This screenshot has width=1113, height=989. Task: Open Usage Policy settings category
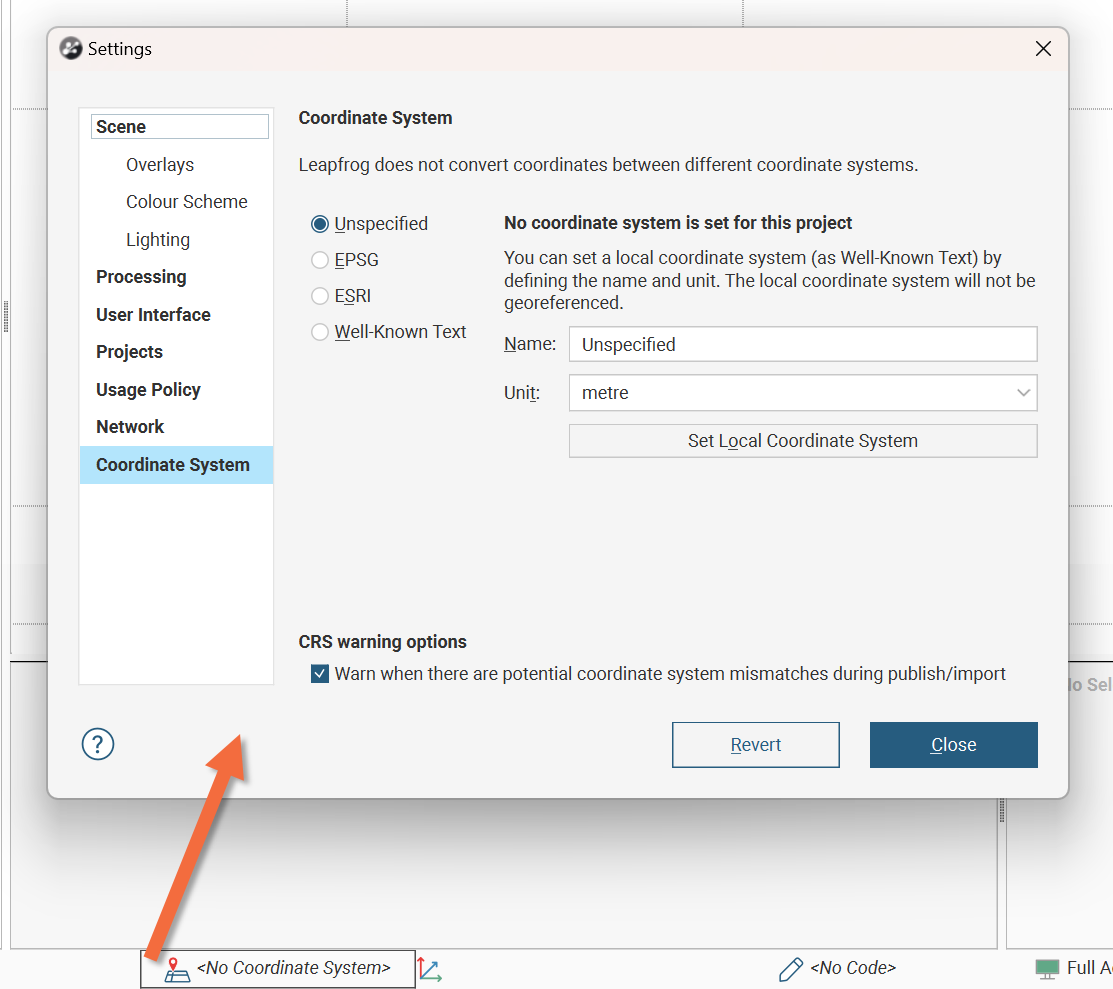click(148, 389)
